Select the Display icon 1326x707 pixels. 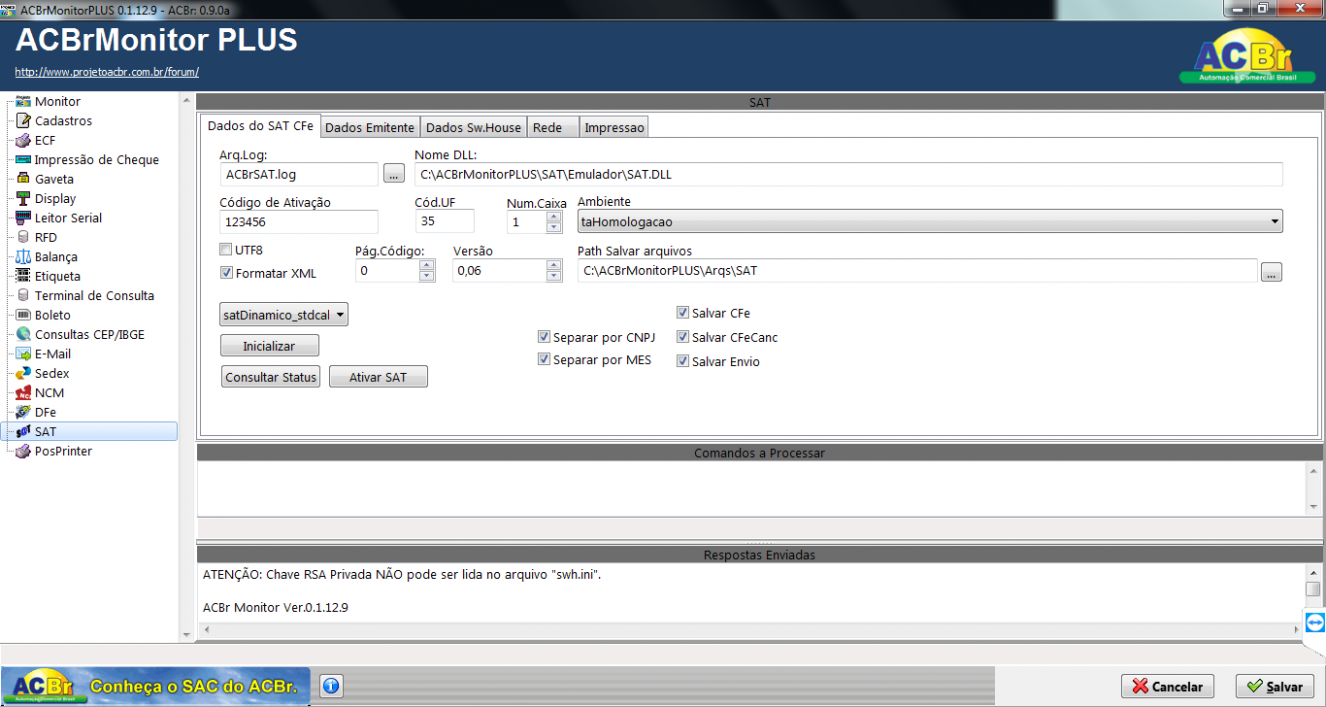[23, 199]
